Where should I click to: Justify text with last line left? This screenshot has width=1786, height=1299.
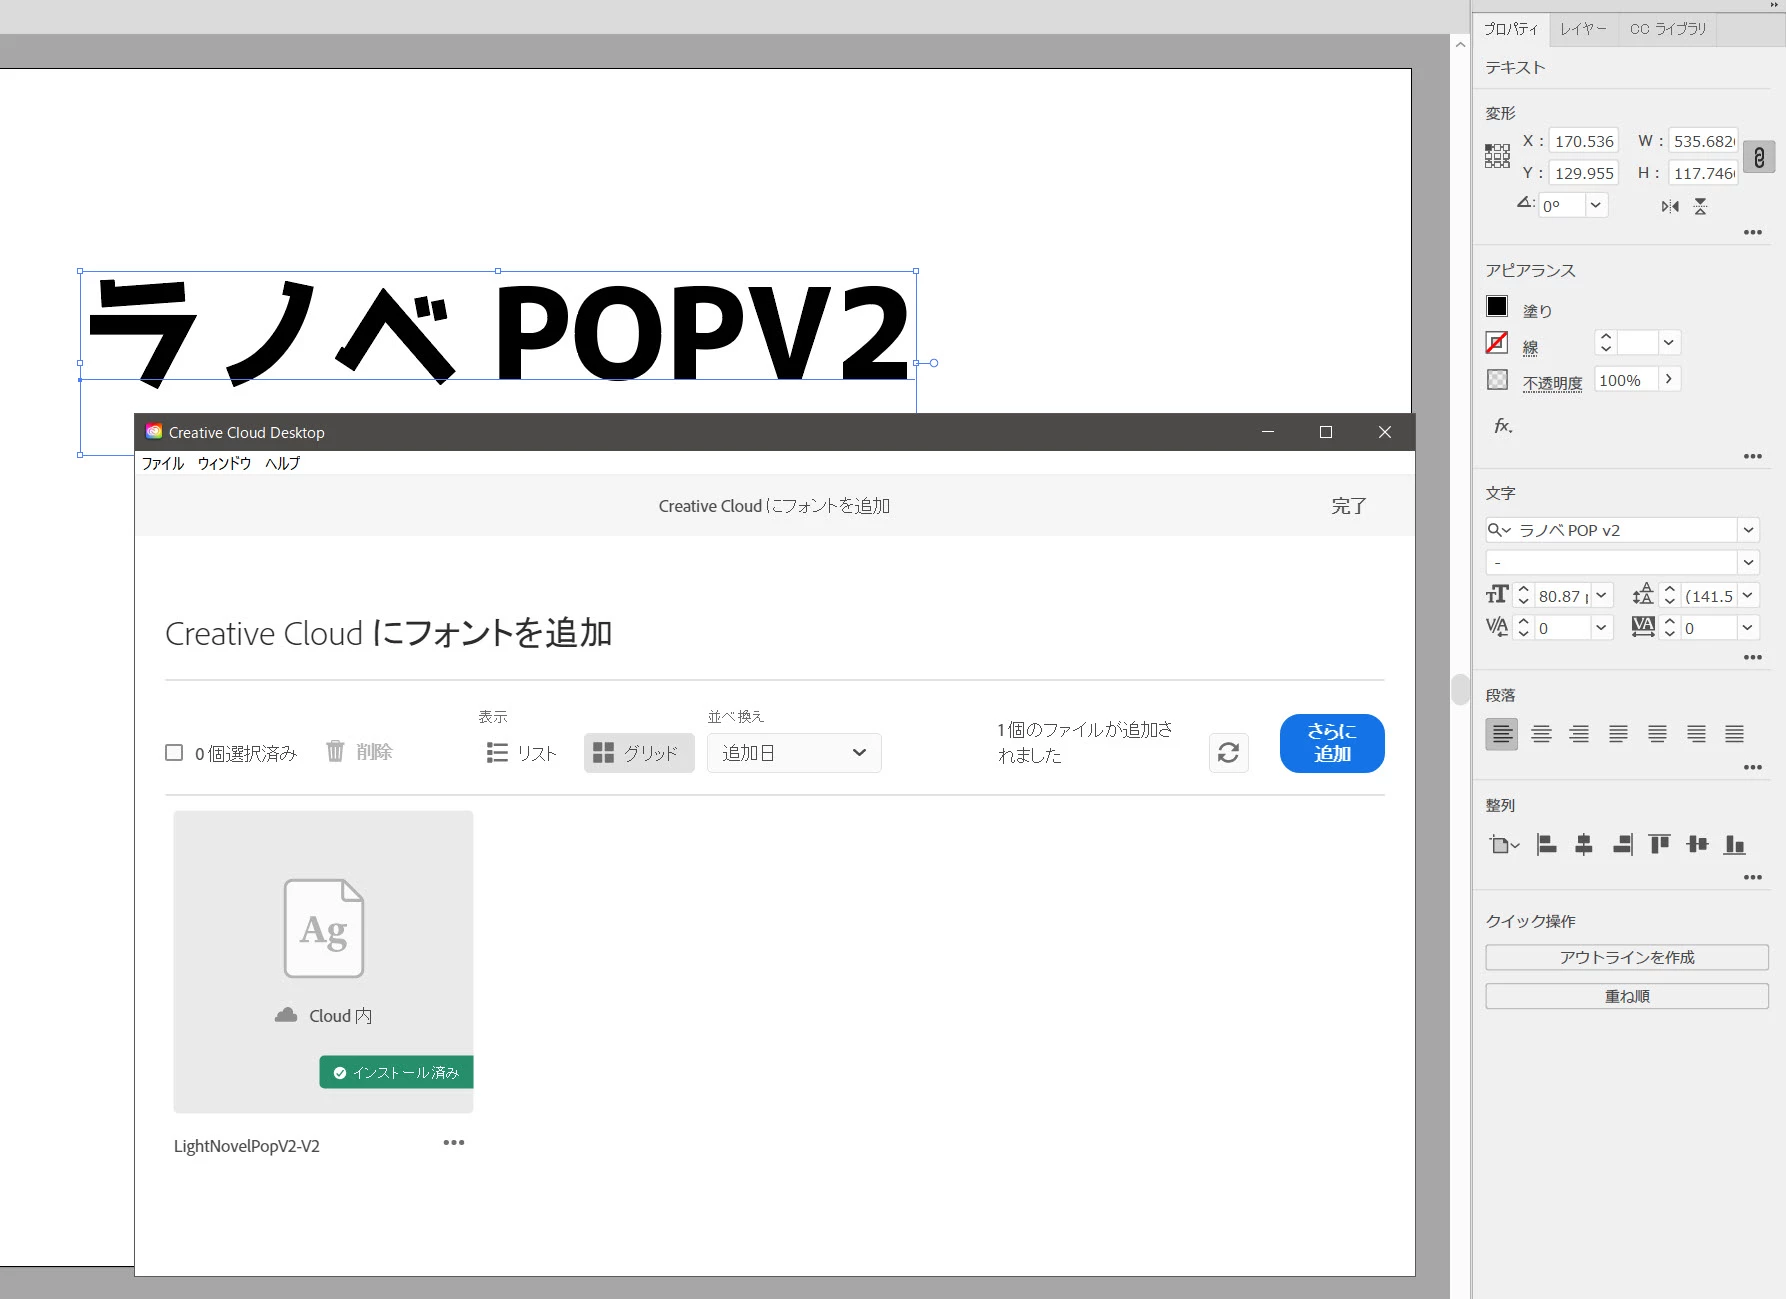(x=1618, y=734)
